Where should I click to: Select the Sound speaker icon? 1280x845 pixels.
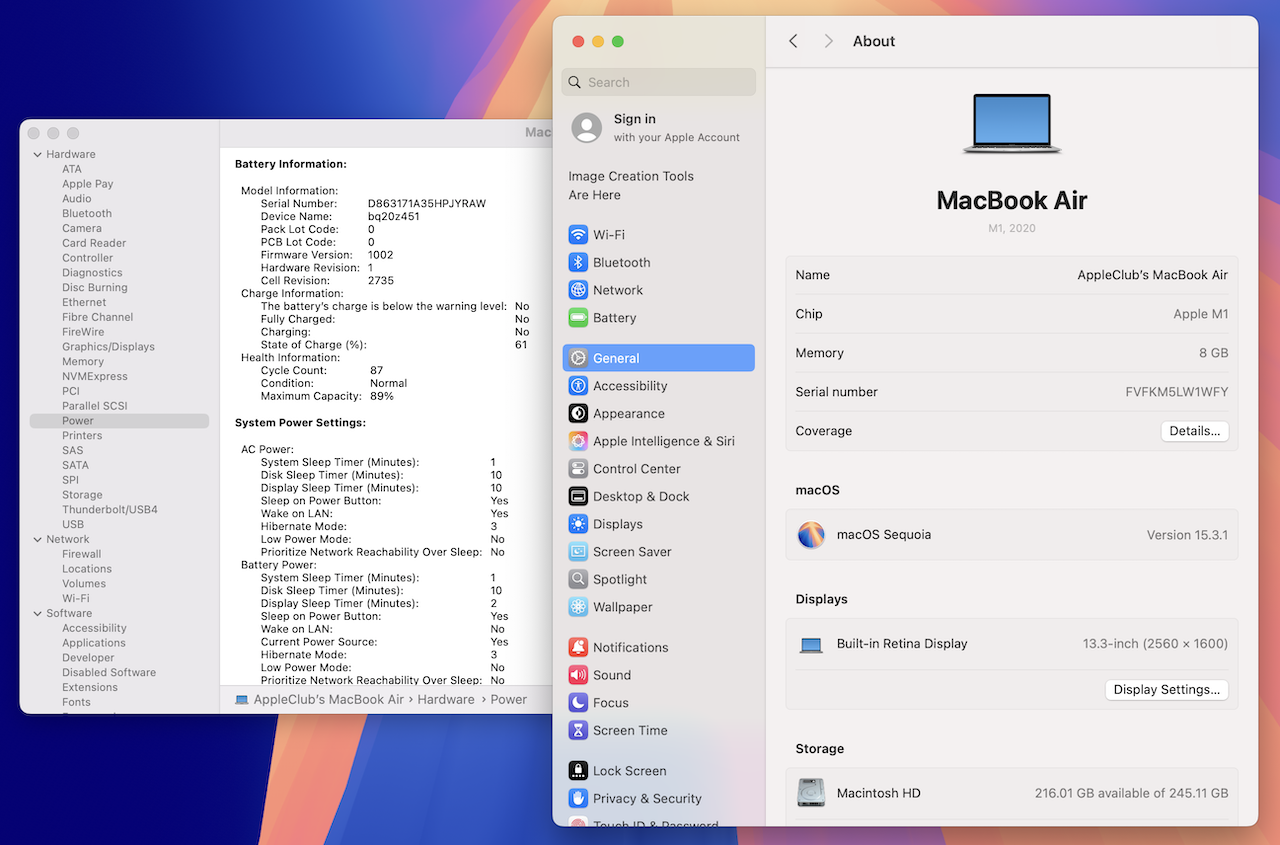[578, 675]
